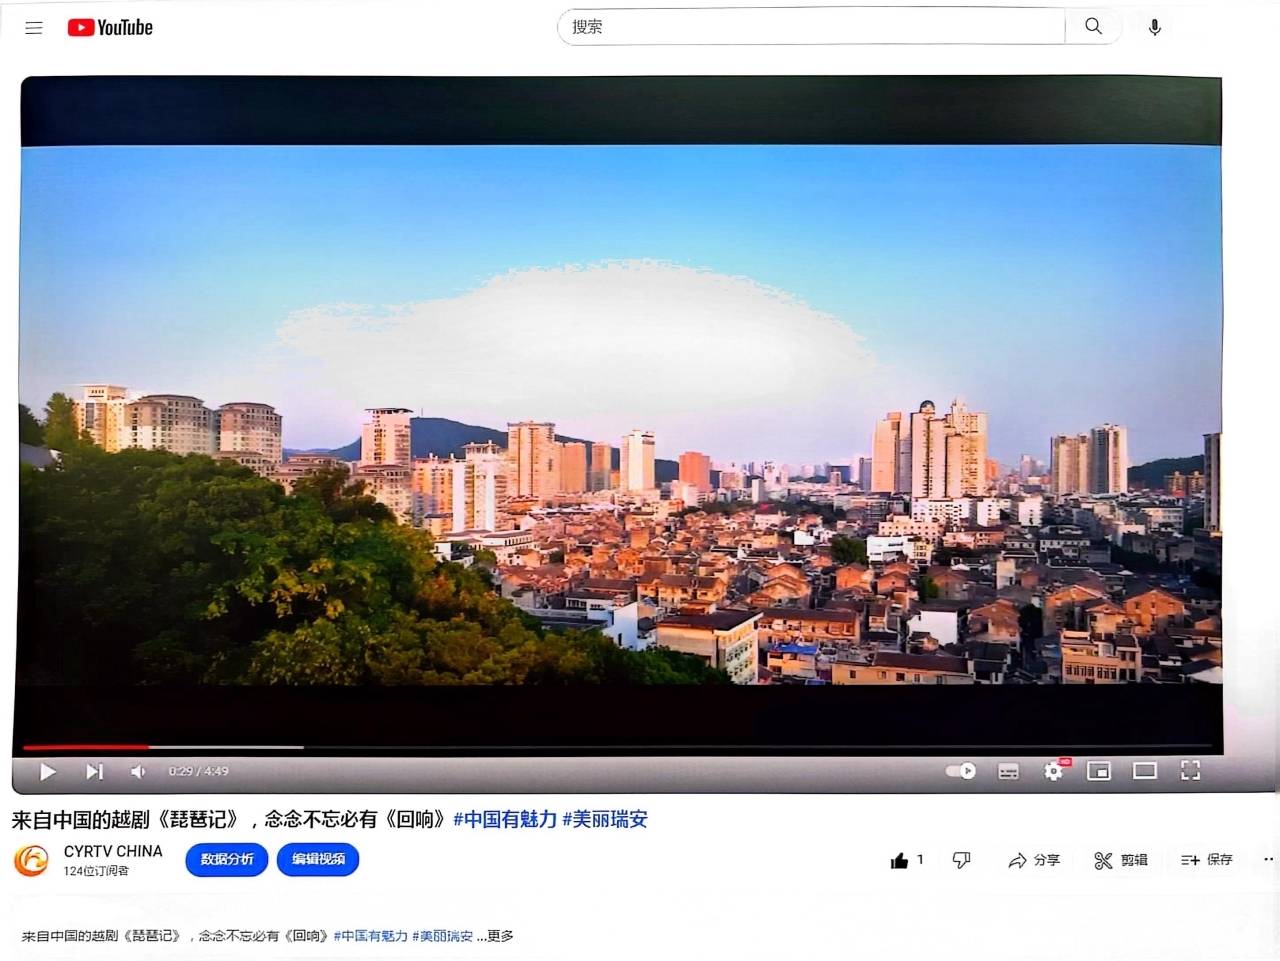Screen dimensions: 1280x961
Task: Click the 124位订阅者 subscriber count
Action: click(96, 871)
